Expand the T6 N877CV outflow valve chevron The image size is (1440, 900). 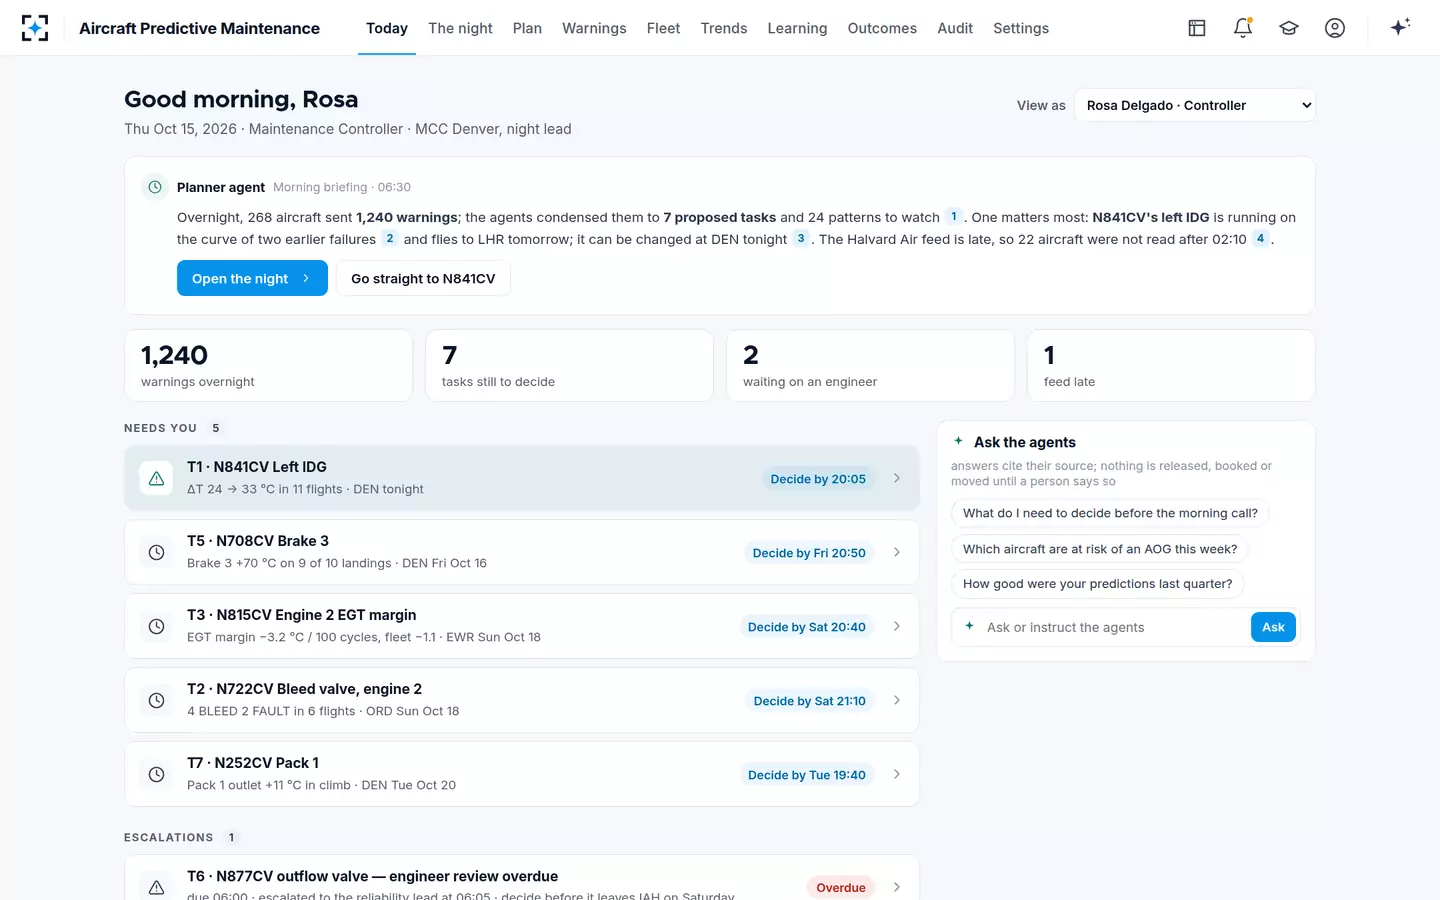coord(897,888)
